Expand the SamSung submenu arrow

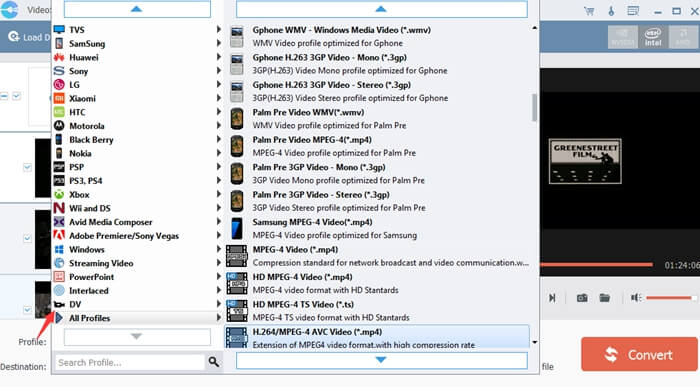tap(219, 43)
